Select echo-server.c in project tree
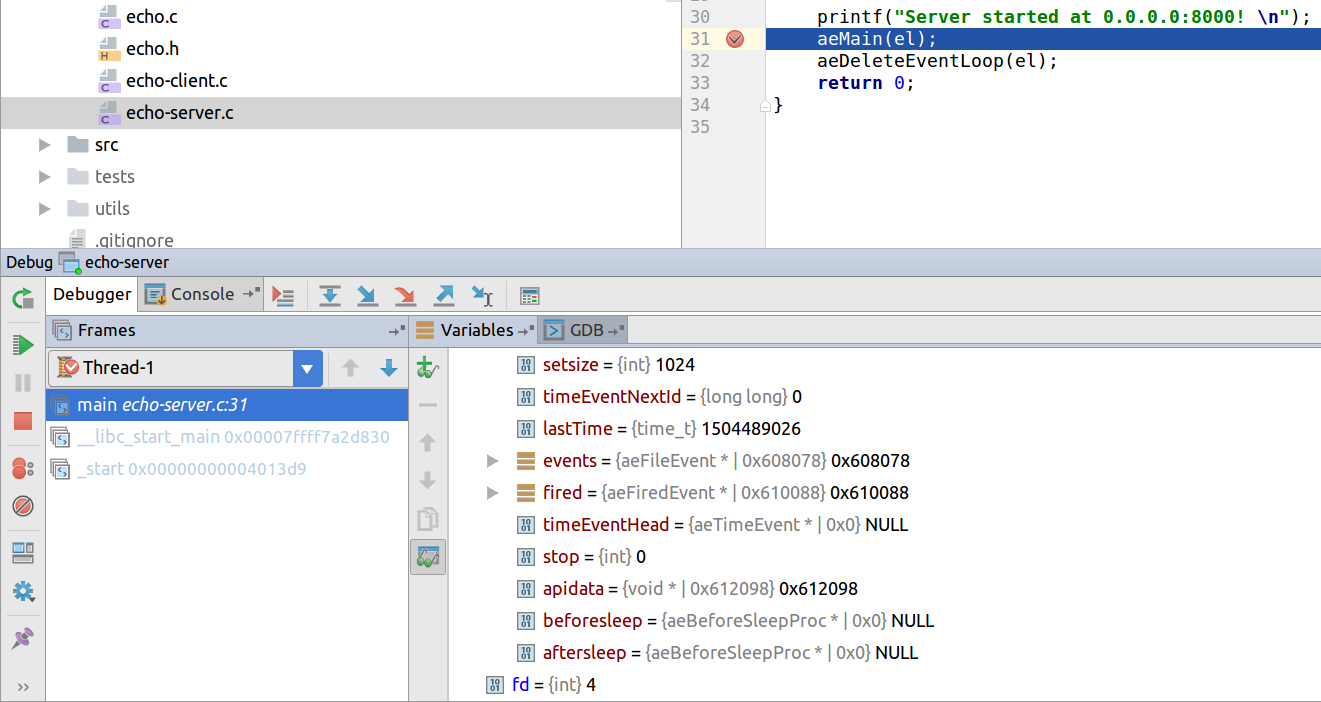1321x702 pixels. [x=340, y=113]
